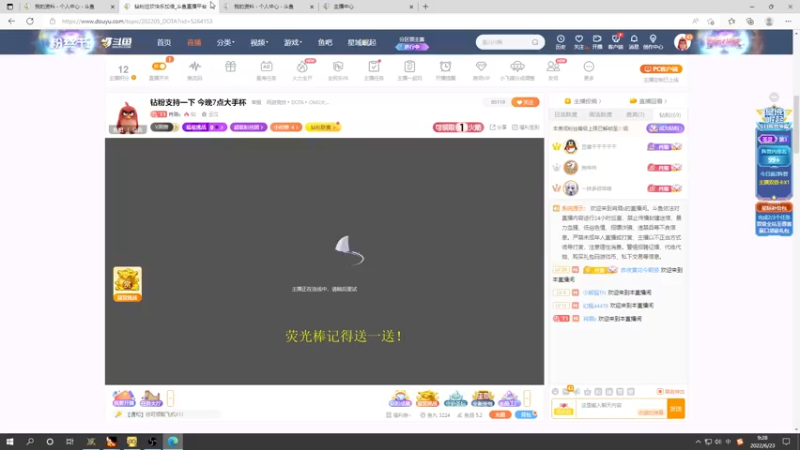Open the Windows Start menu
The height and width of the screenshot is (450, 800).
coord(10,441)
